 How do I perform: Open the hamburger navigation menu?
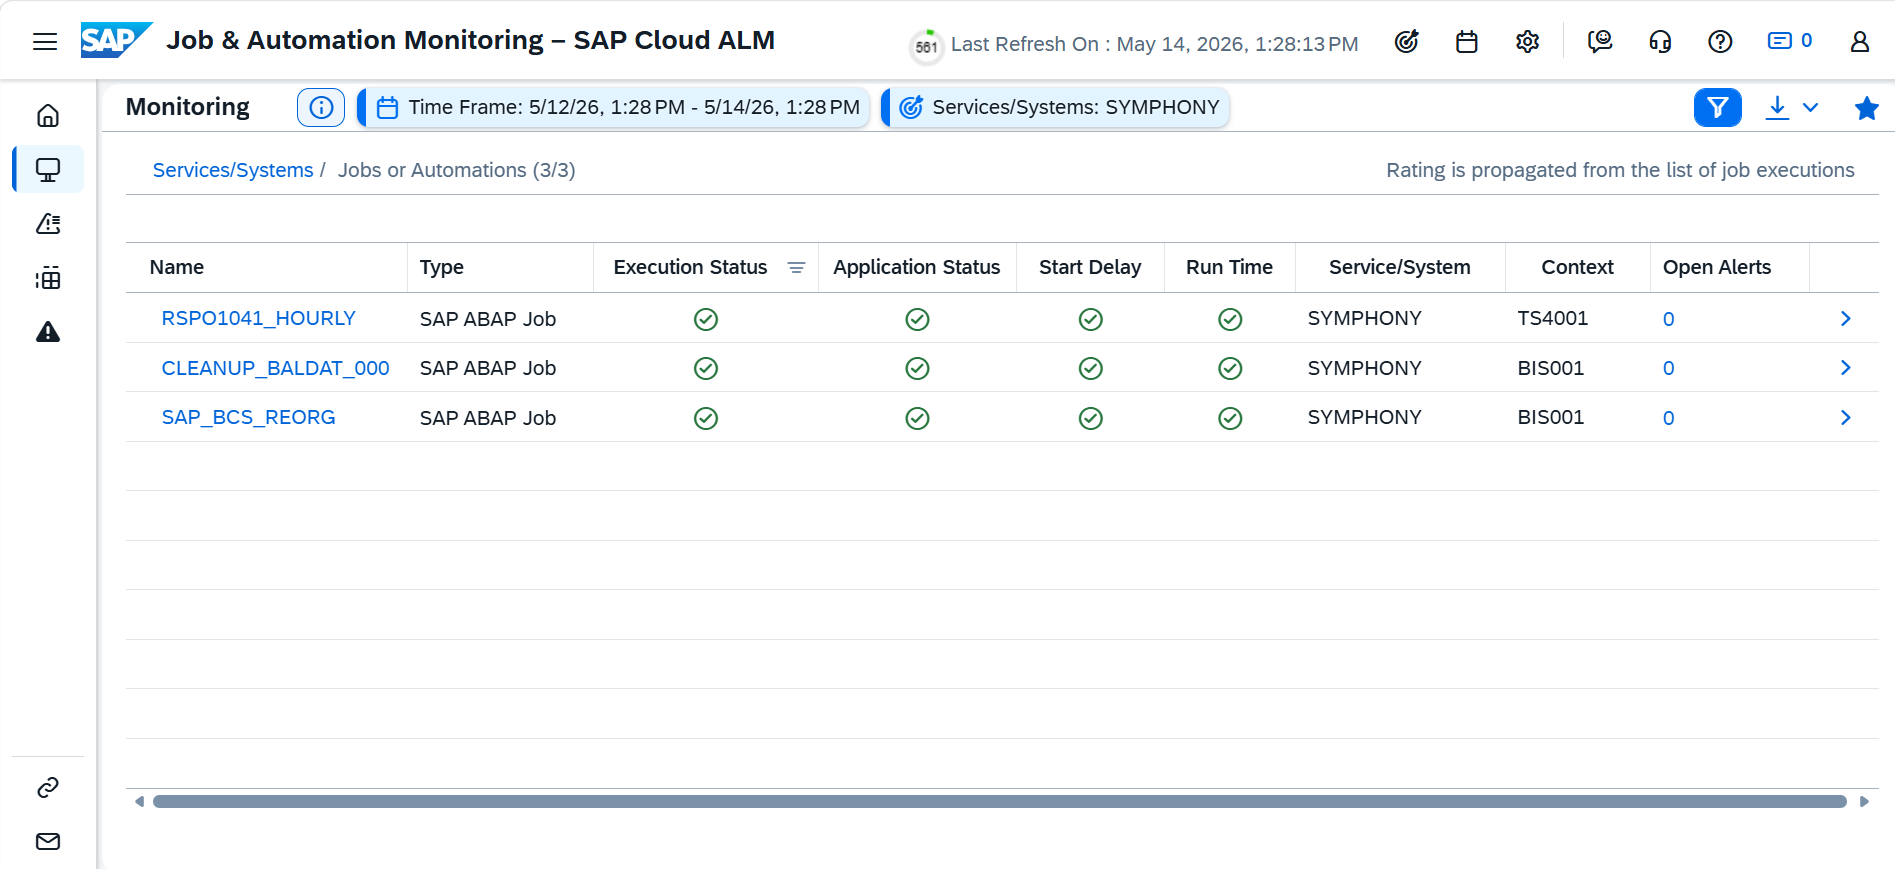(45, 41)
